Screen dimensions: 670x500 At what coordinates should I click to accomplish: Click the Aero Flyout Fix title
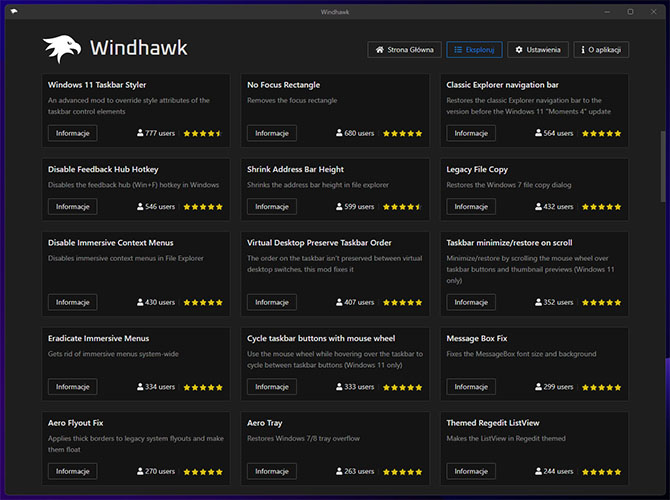76,423
